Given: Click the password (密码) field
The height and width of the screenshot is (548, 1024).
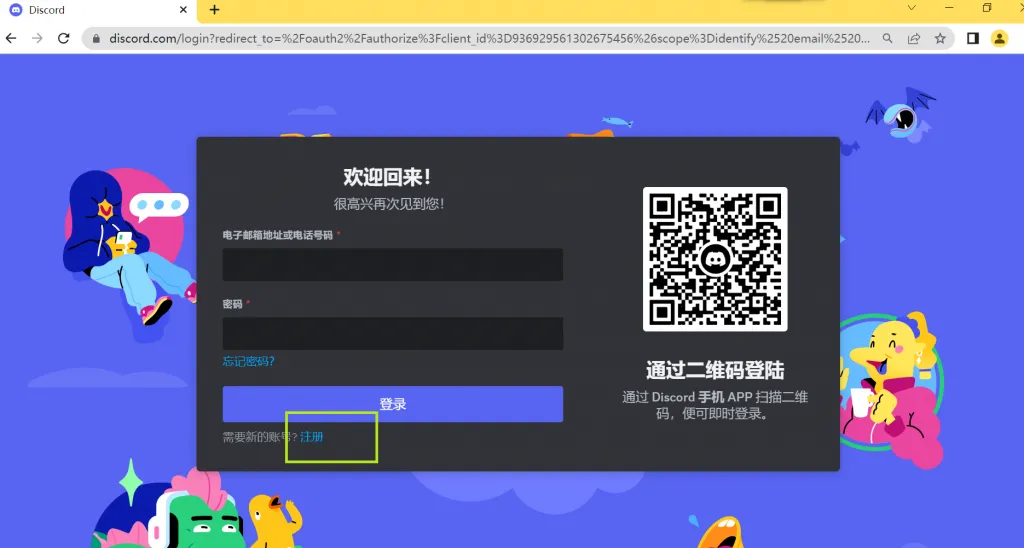Looking at the screenshot, I should pyautogui.click(x=392, y=334).
